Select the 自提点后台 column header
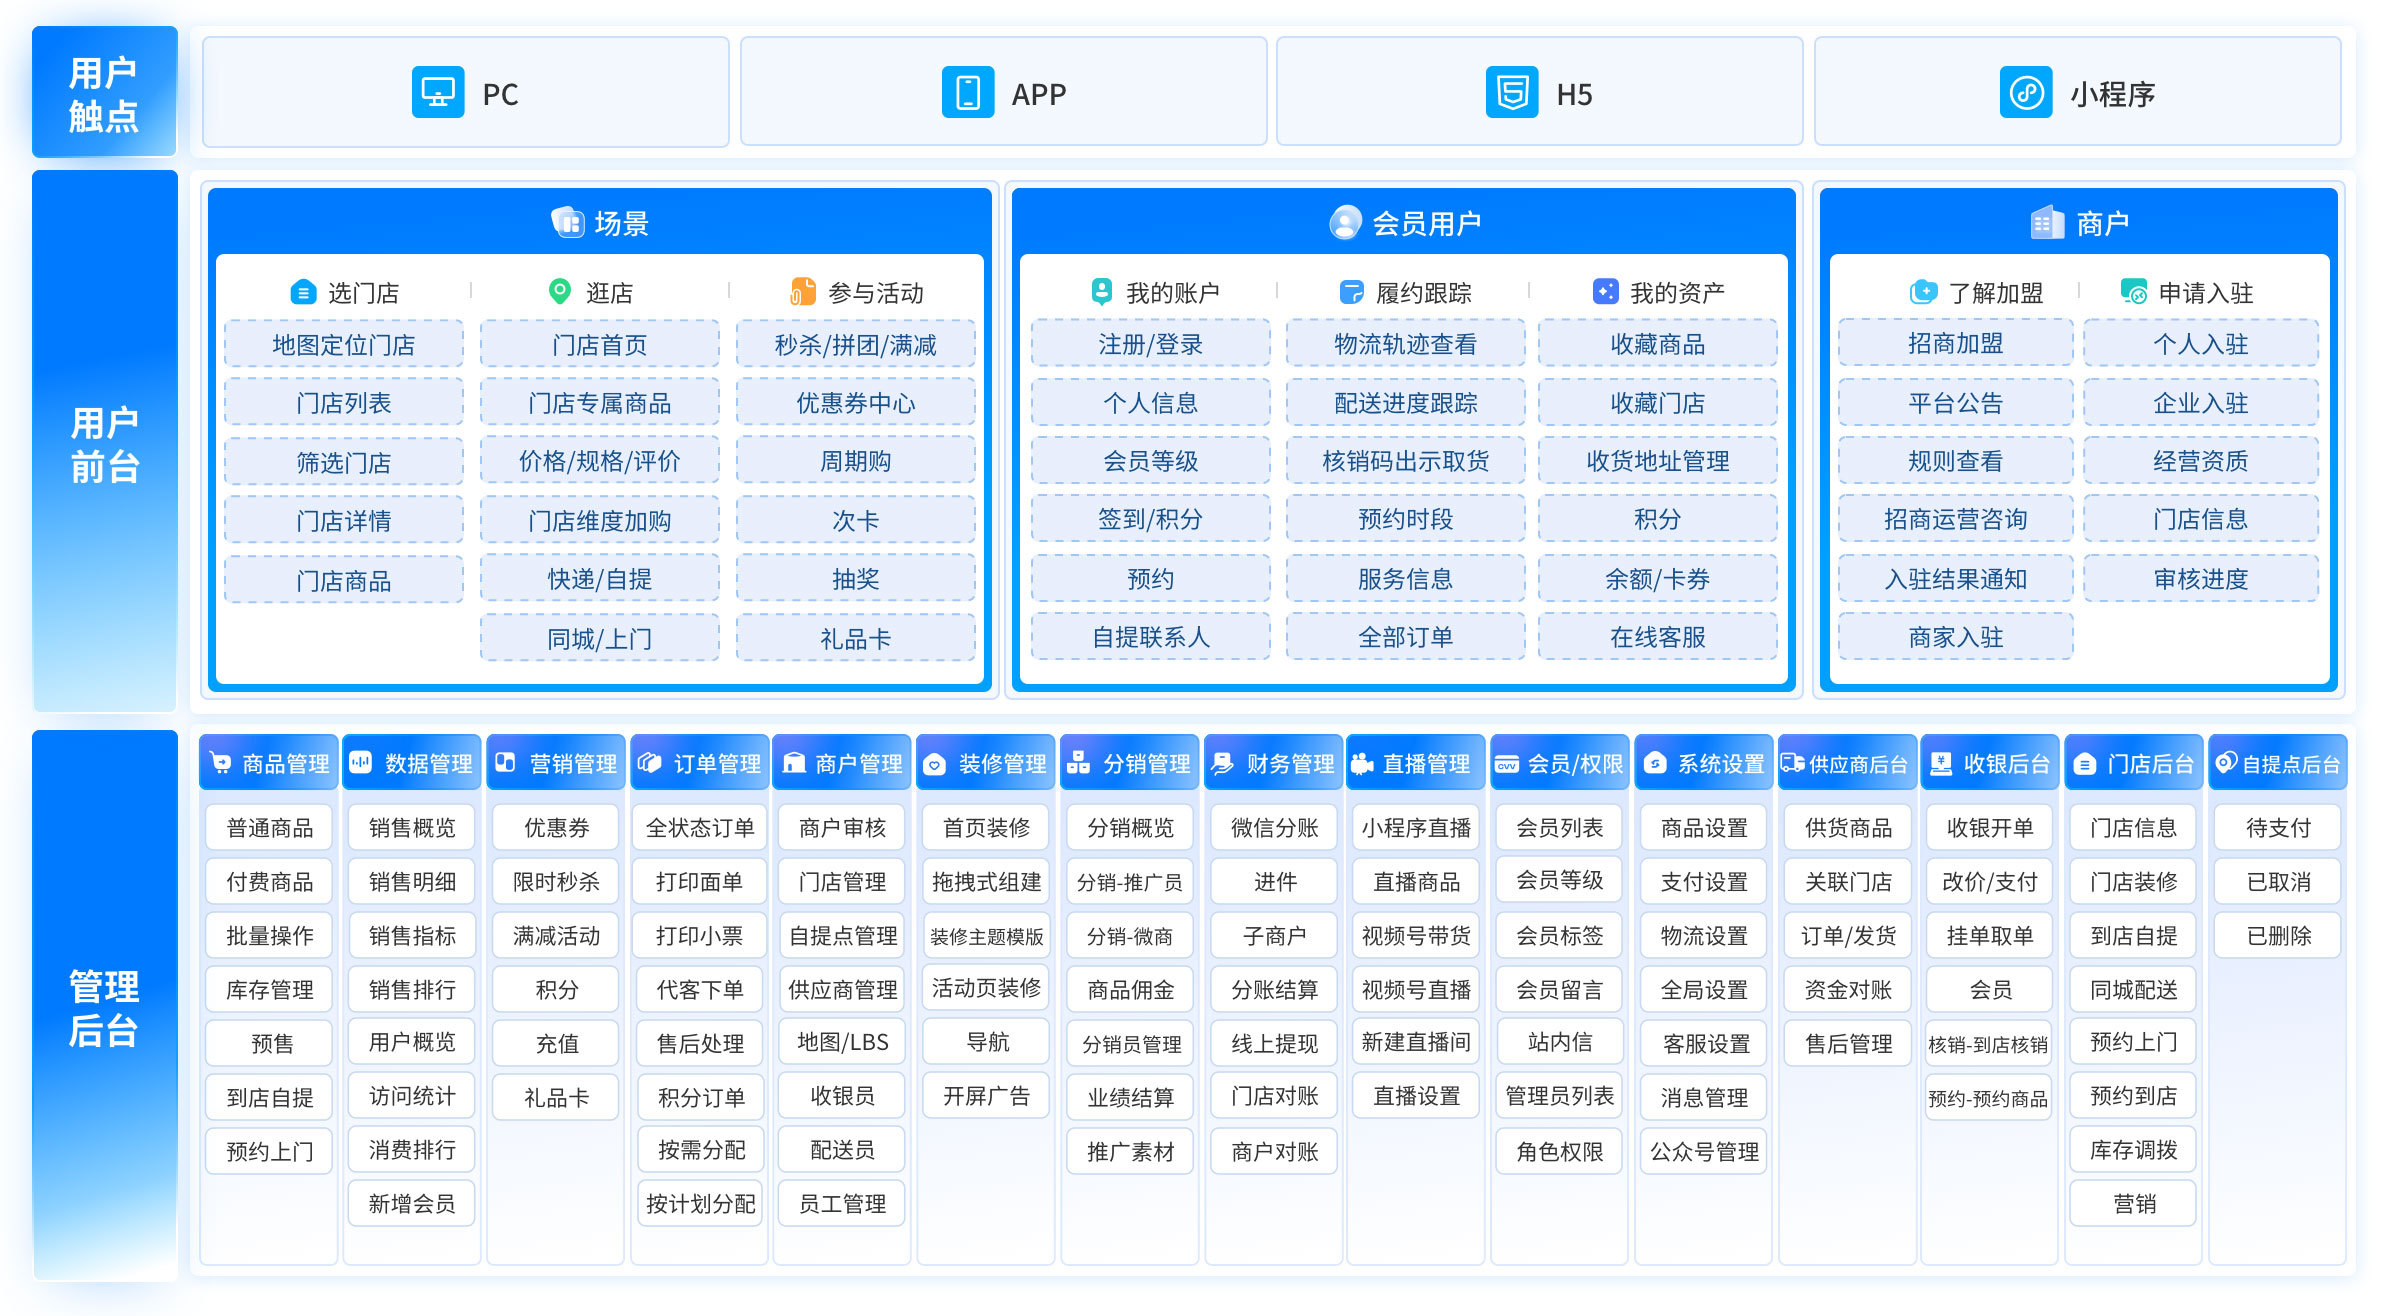 (2278, 763)
